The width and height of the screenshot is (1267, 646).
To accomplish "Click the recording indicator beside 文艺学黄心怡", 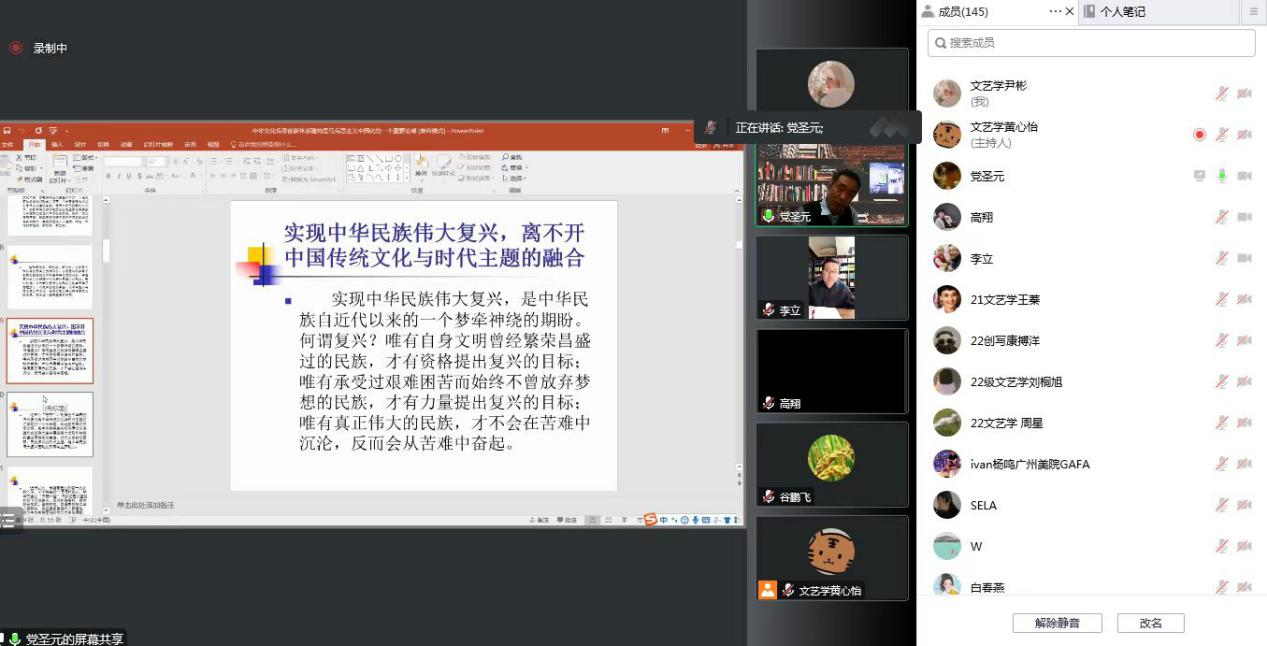I will pos(1199,135).
